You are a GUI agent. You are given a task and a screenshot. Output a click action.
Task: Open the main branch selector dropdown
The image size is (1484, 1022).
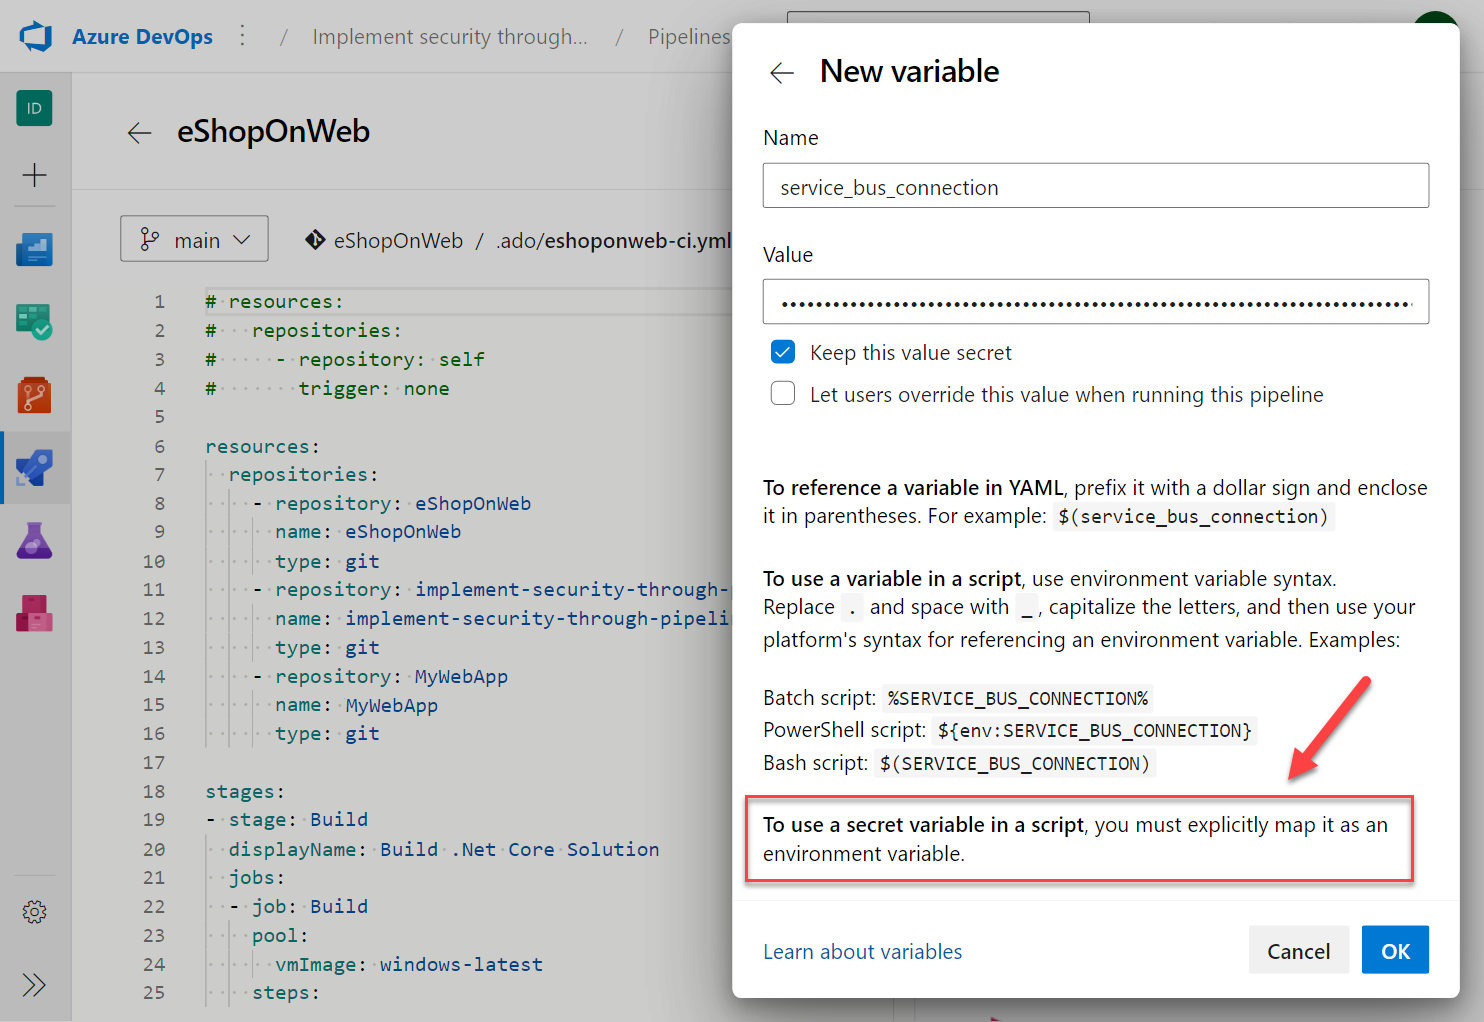pyautogui.click(x=194, y=238)
